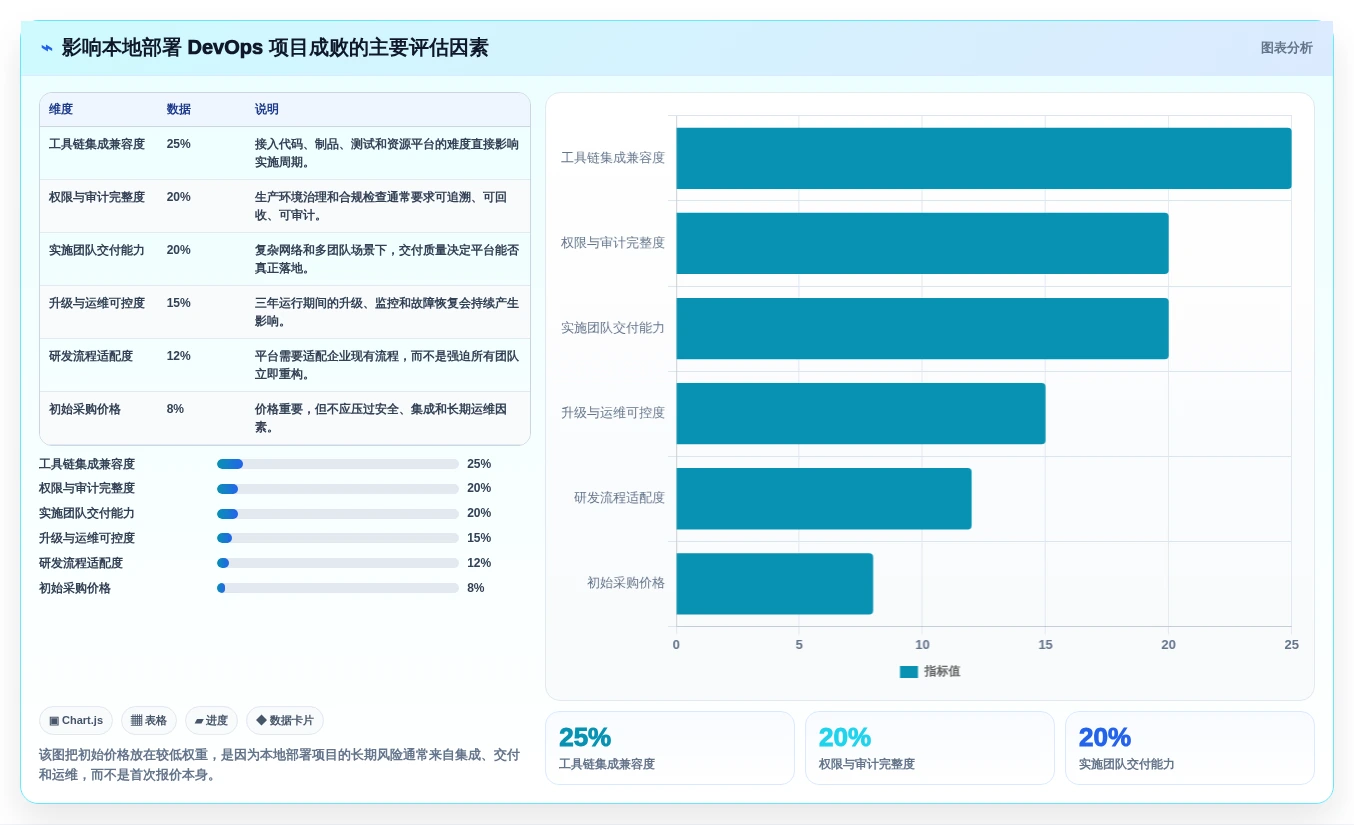Click the 实施团队交付能力 chart bar
This screenshot has height=825, width=1354.
pyautogui.click(x=922, y=328)
